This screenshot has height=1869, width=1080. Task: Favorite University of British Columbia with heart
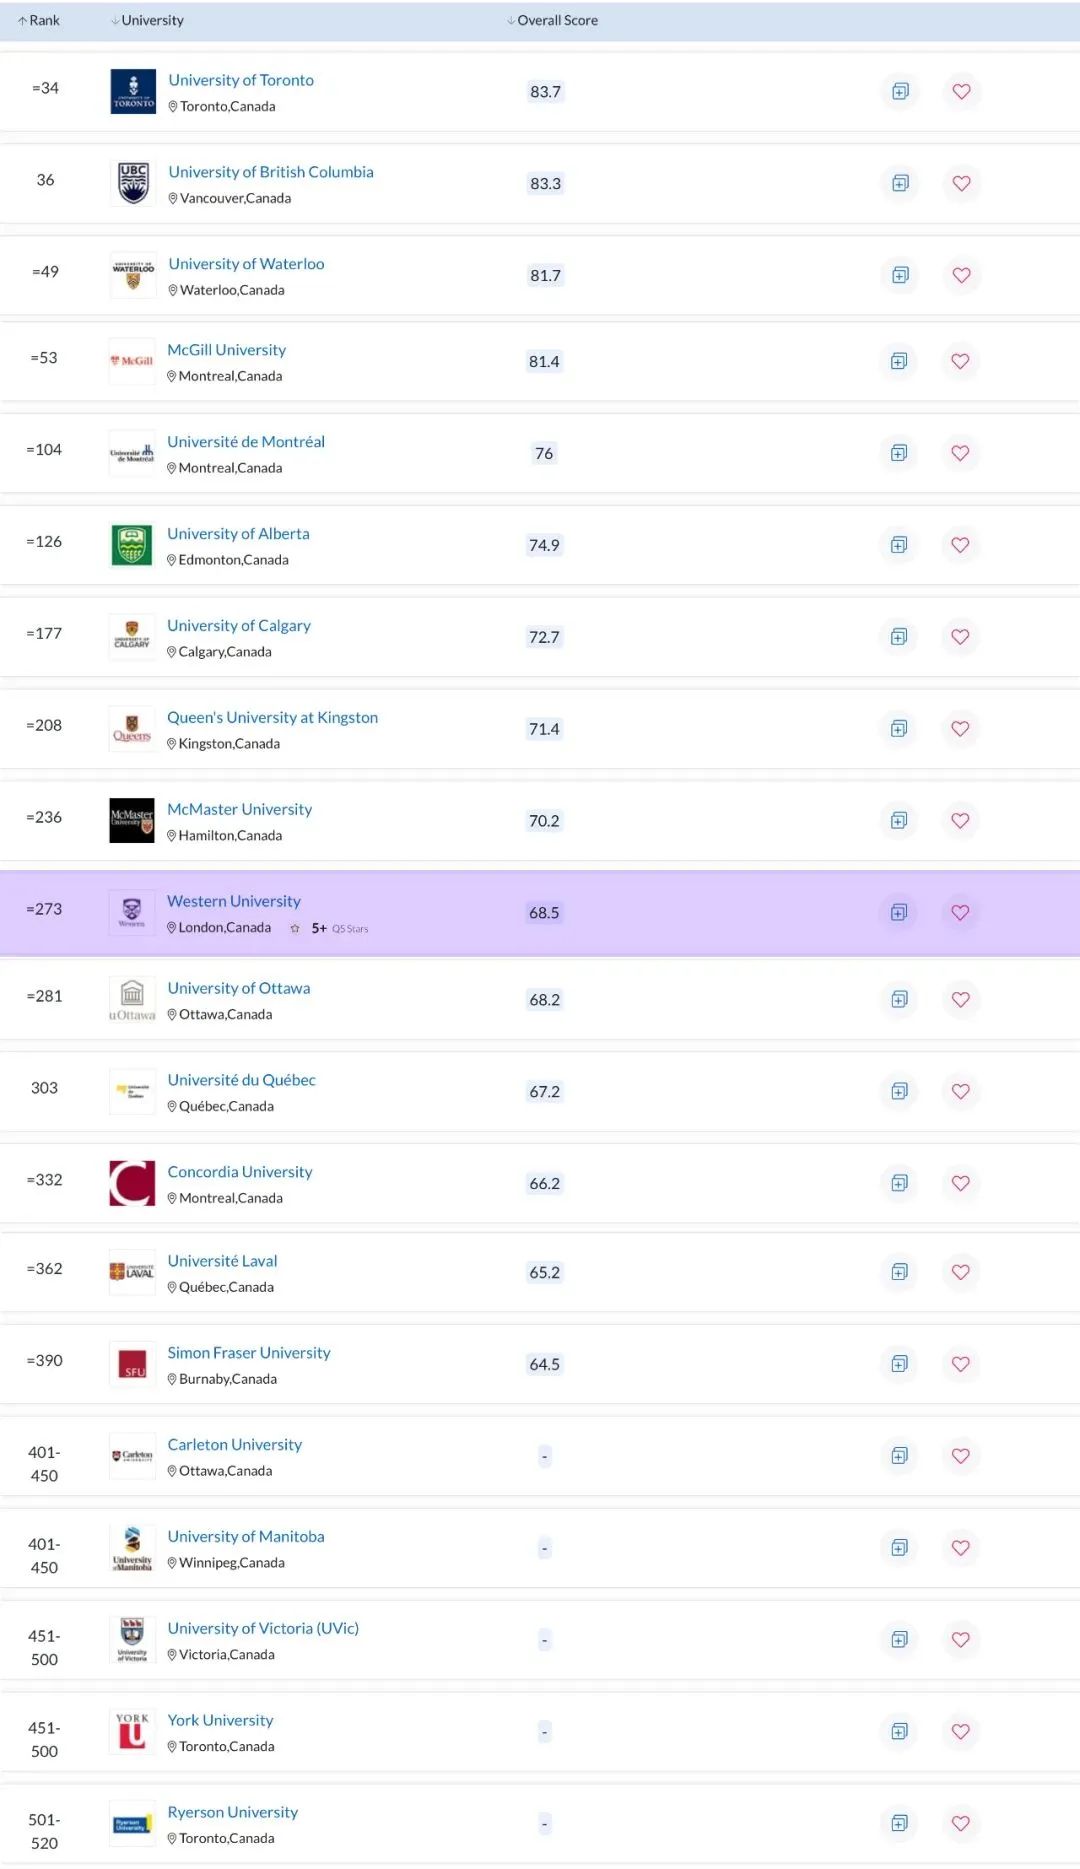tap(961, 183)
